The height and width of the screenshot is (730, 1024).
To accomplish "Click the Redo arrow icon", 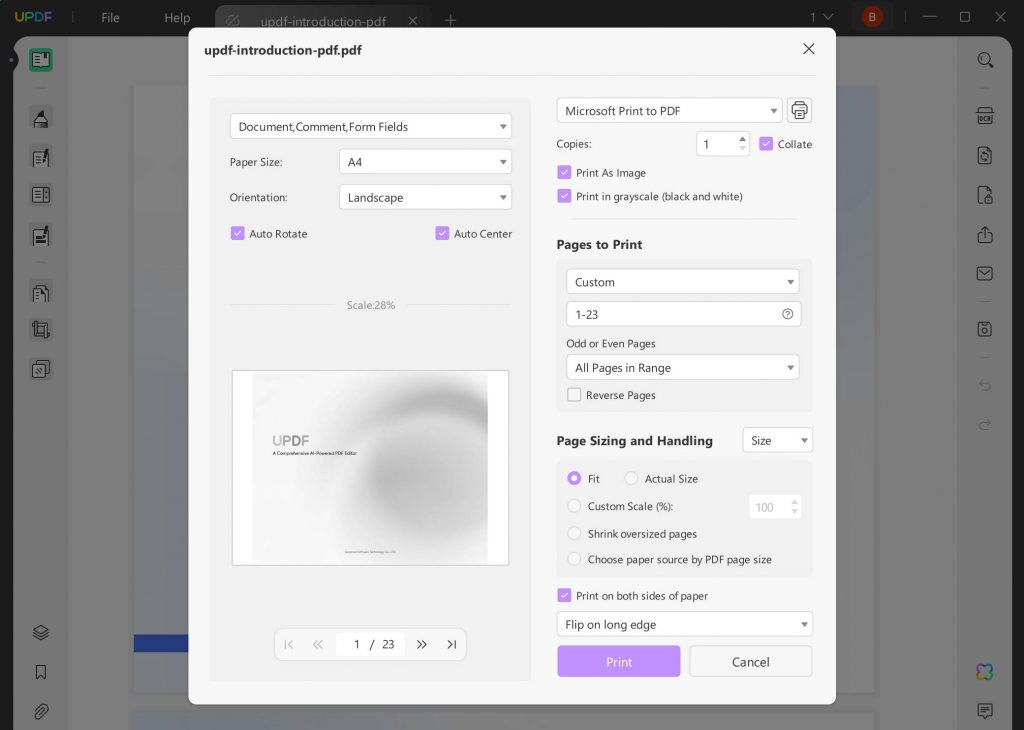I will coord(985,426).
